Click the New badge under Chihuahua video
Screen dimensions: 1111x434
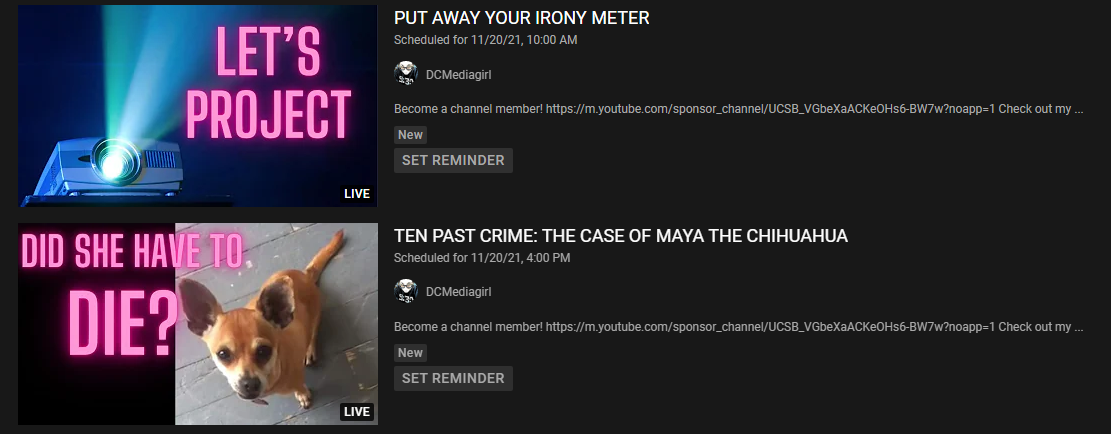pyautogui.click(x=410, y=353)
